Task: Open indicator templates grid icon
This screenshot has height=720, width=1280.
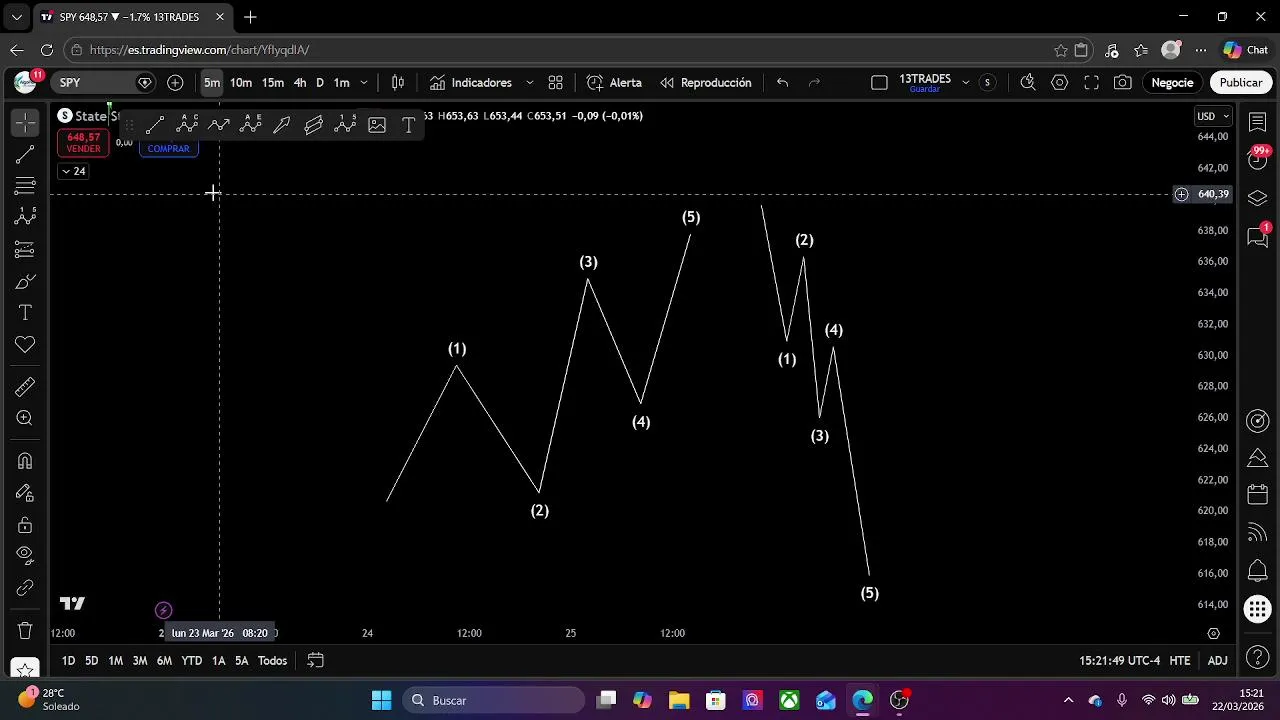Action: pos(555,83)
